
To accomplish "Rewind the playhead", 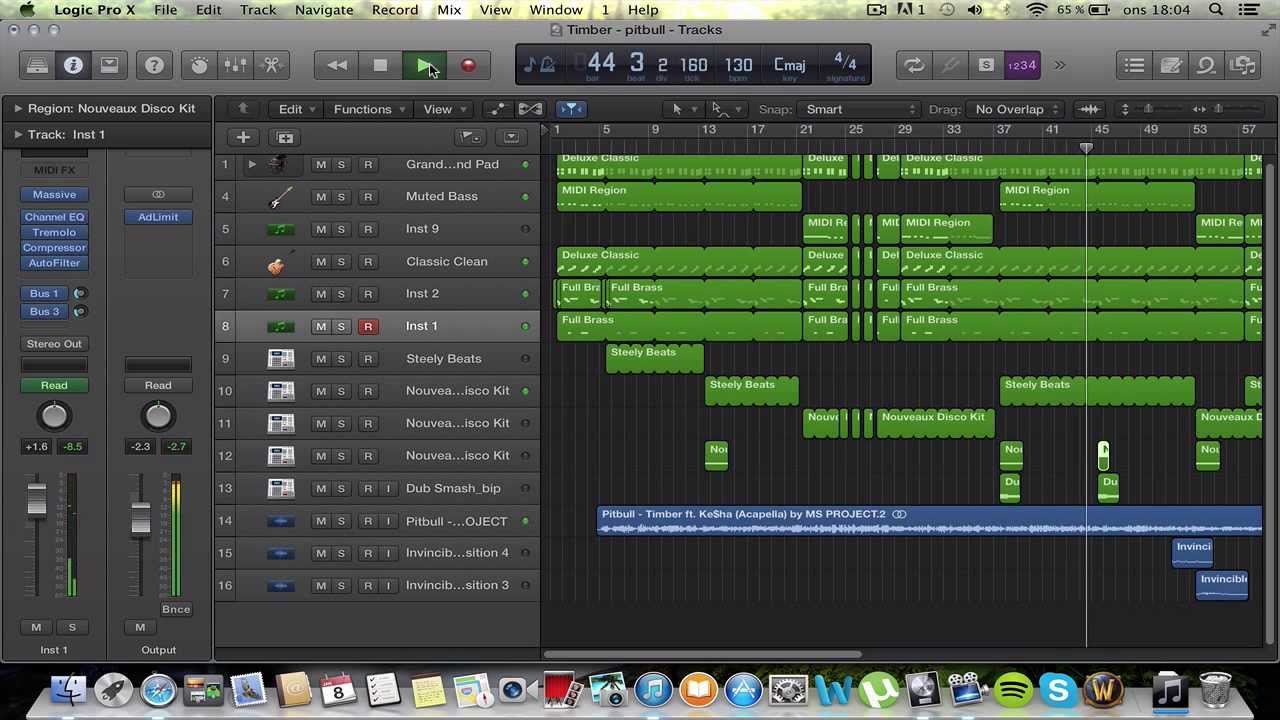I will (337, 65).
